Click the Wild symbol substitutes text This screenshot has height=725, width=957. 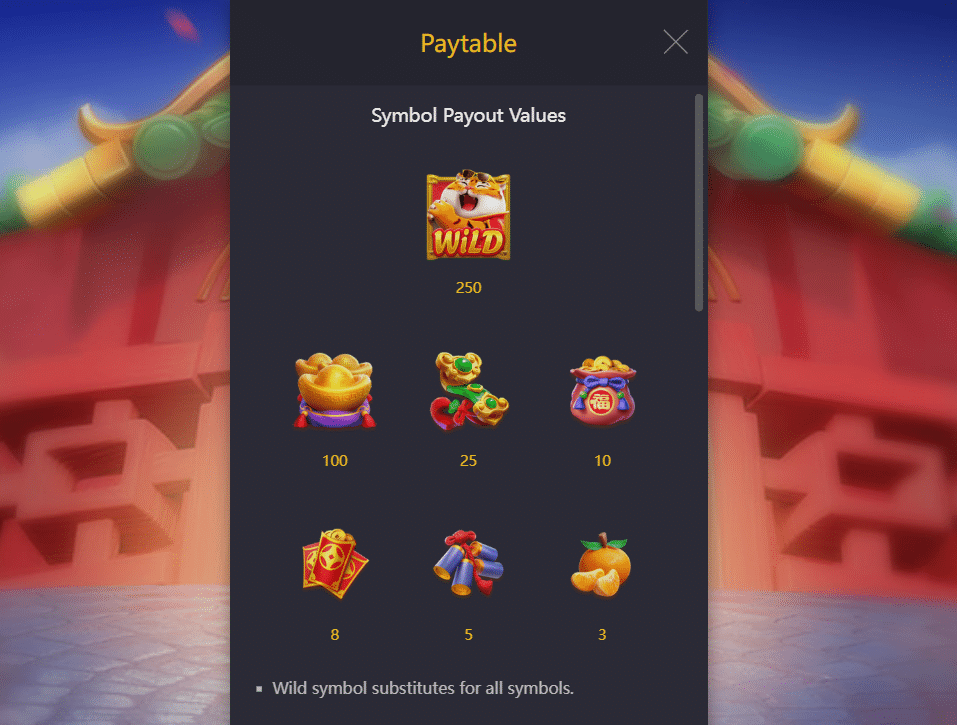coord(422,688)
